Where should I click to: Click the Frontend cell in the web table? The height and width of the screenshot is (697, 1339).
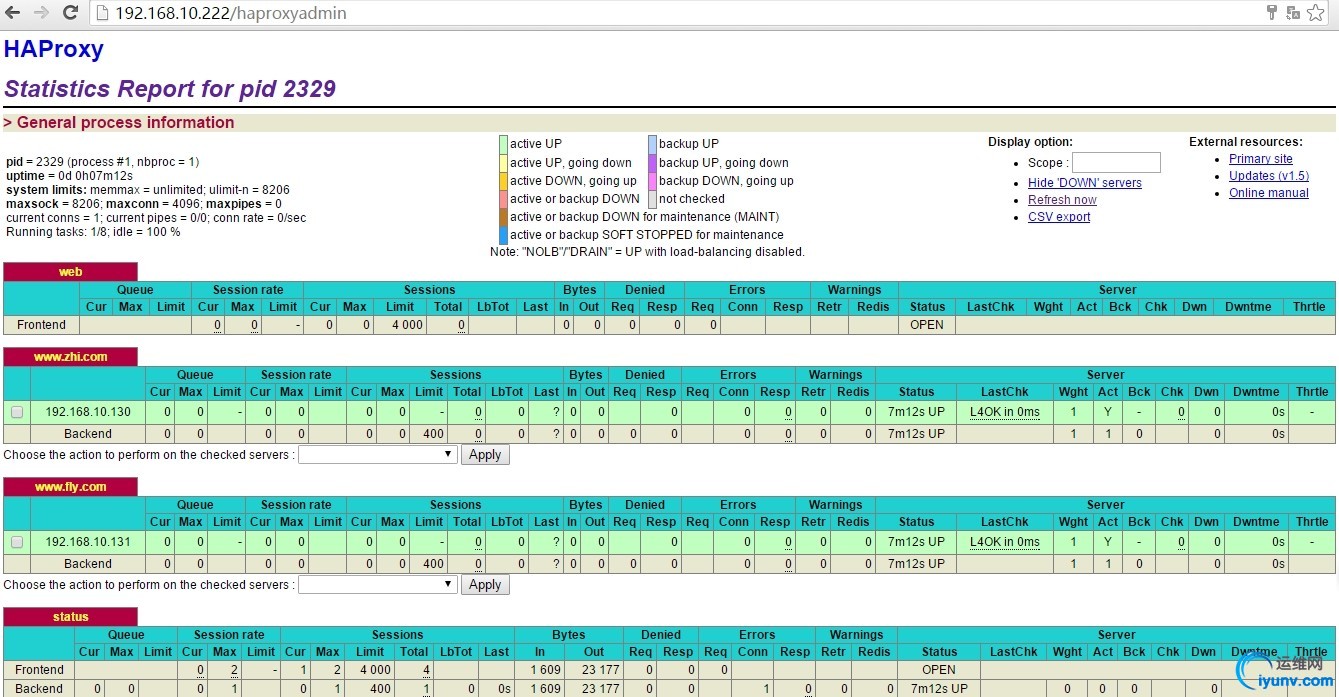[42, 325]
